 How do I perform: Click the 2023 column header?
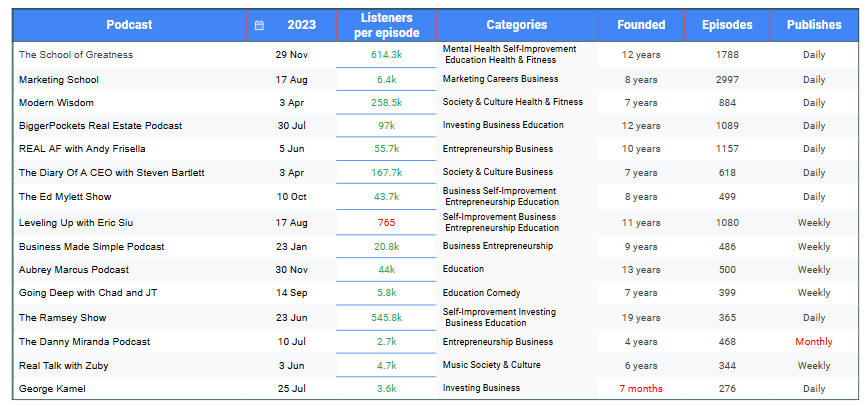click(302, 25)
